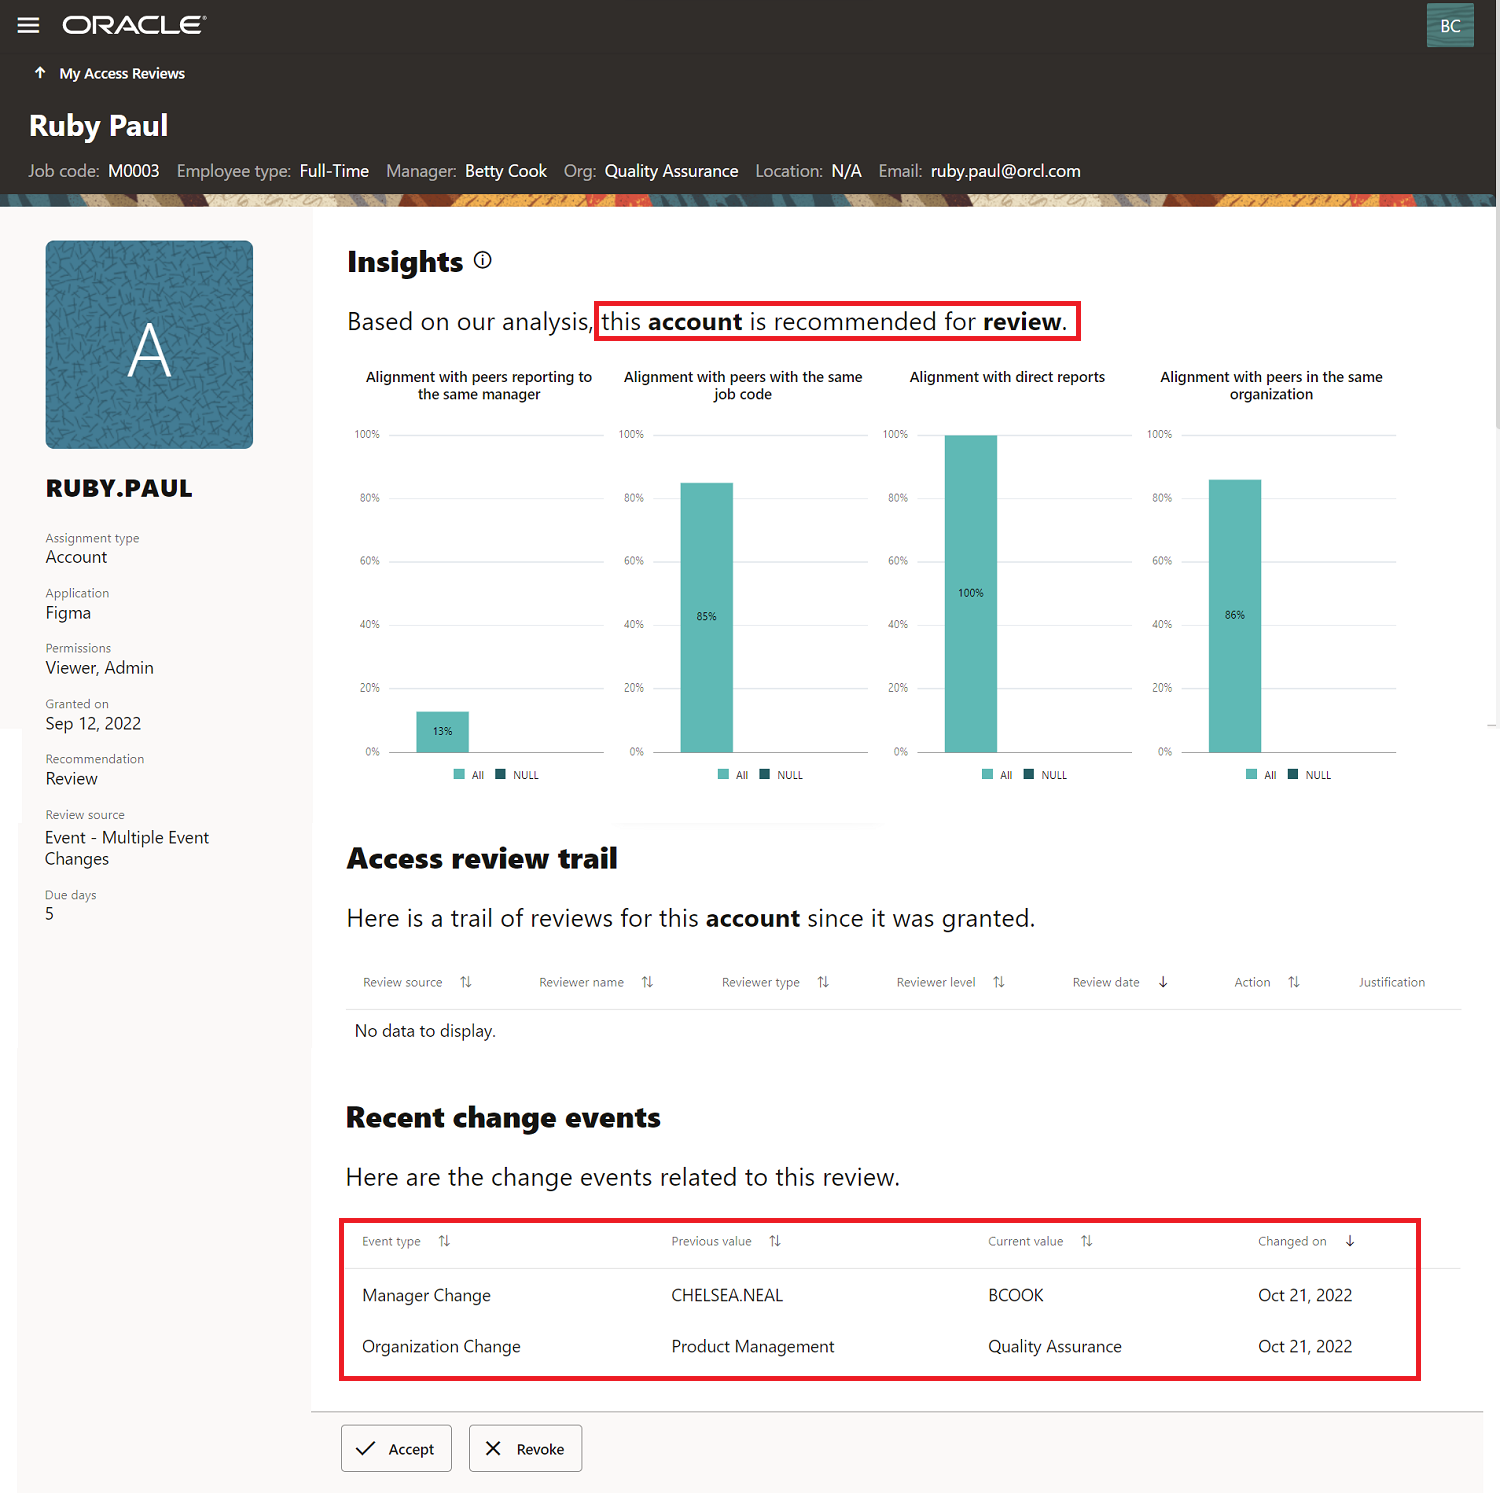This screenshot has width=1500, height=1493.
Task: Toggle NULL legend swatch under same-organization chart
Action: click(1293, 774)
